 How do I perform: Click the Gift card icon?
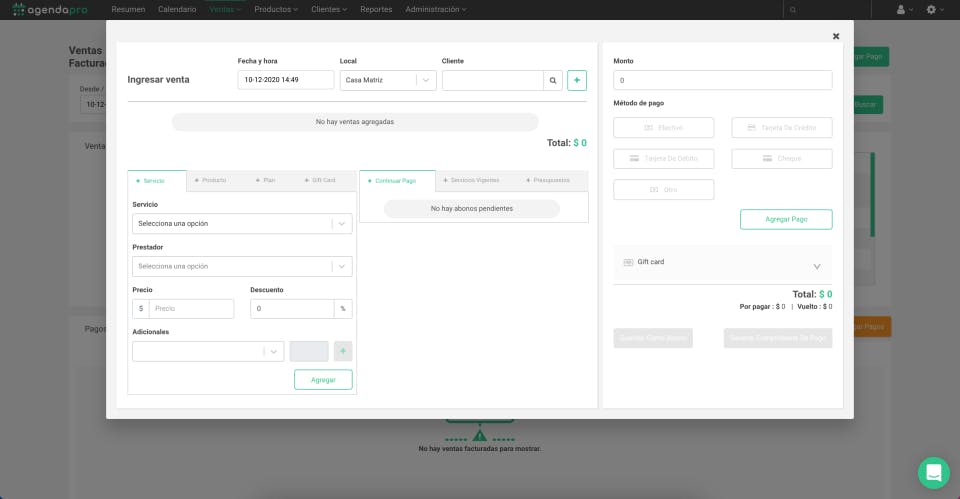(x=628, y=262)
